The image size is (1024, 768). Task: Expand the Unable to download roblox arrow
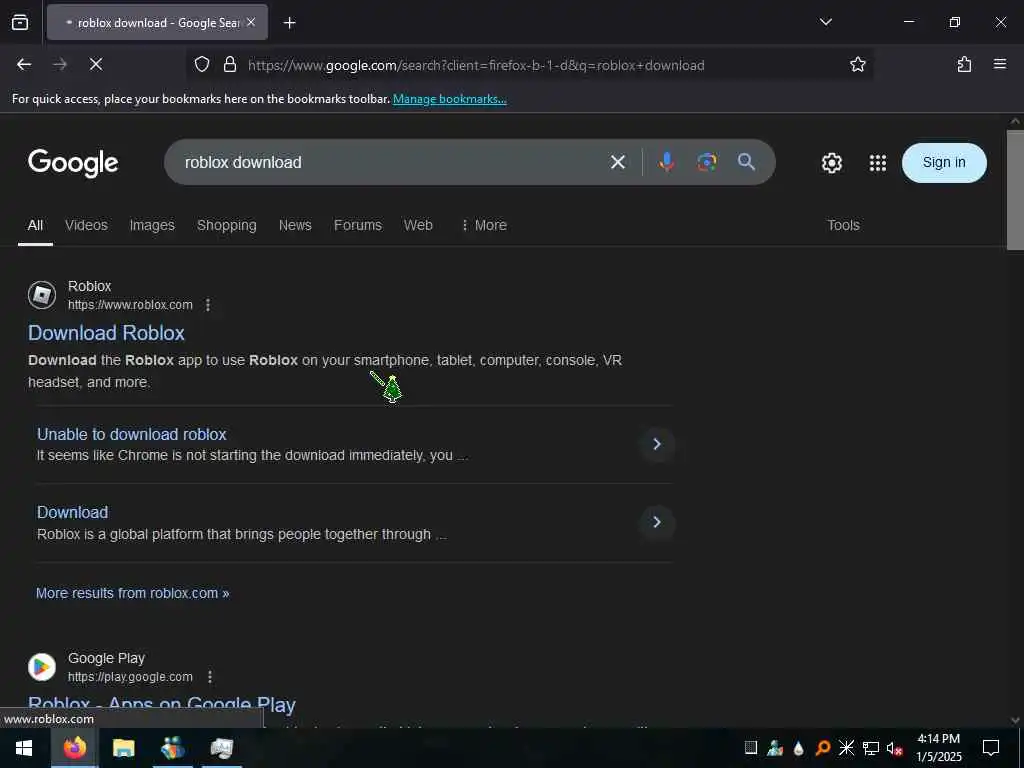[657, 444]
